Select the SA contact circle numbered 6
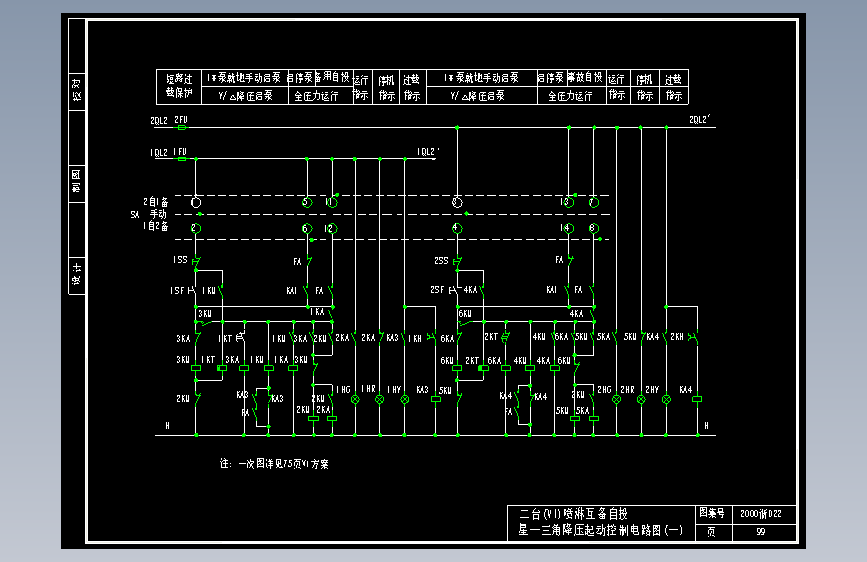The width and height of the screenshot is (867, 562). click(x=307, y=228)
